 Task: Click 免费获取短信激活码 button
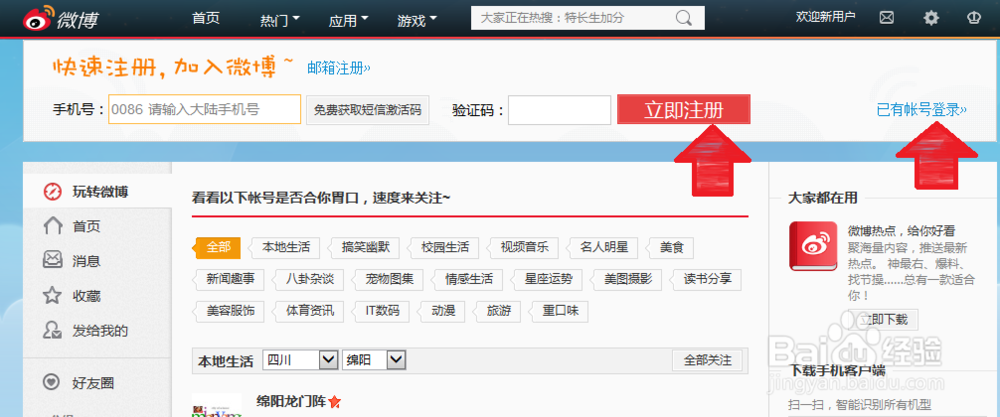click(368, 110)
